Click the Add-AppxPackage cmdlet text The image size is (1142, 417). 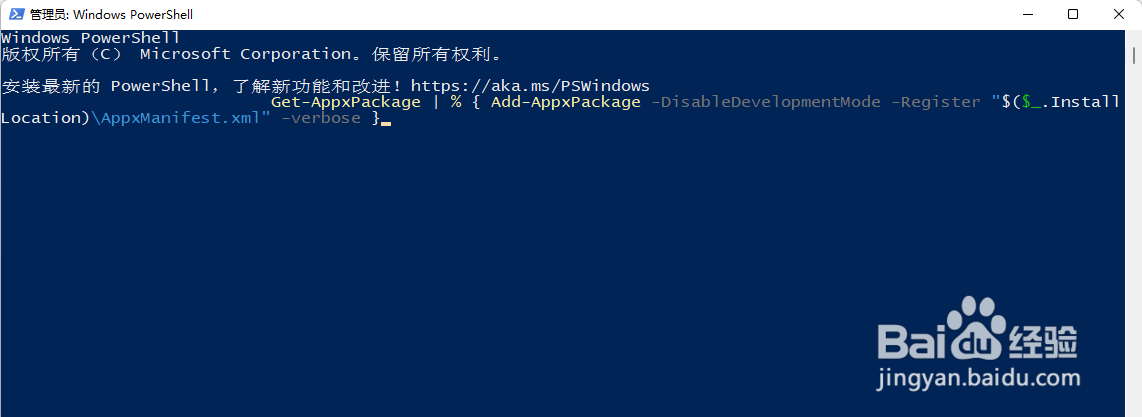tap(565, 102)
